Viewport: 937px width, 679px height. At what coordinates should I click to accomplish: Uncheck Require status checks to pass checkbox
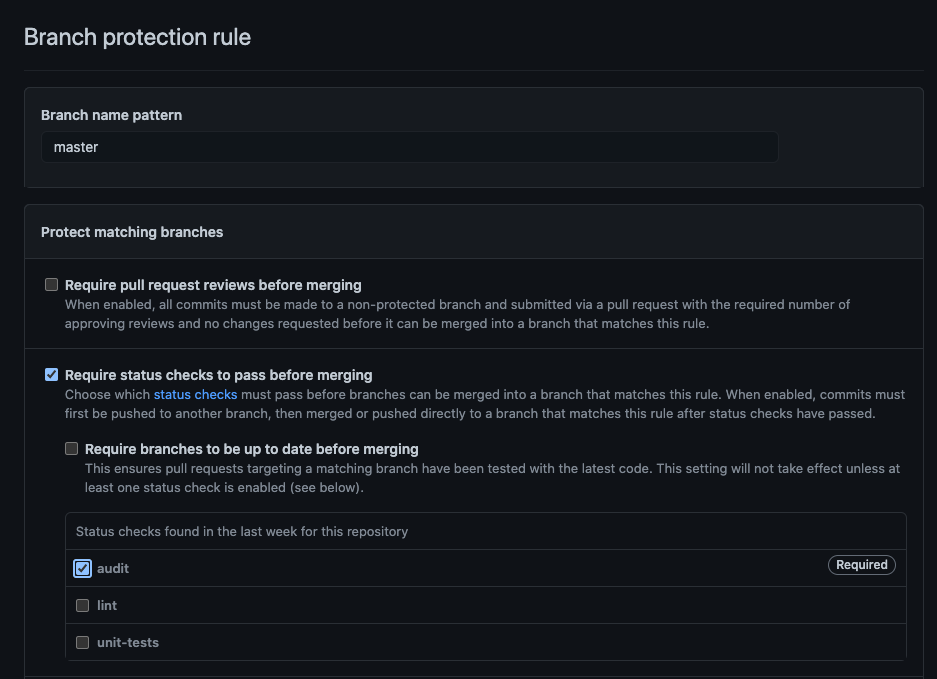52,375
